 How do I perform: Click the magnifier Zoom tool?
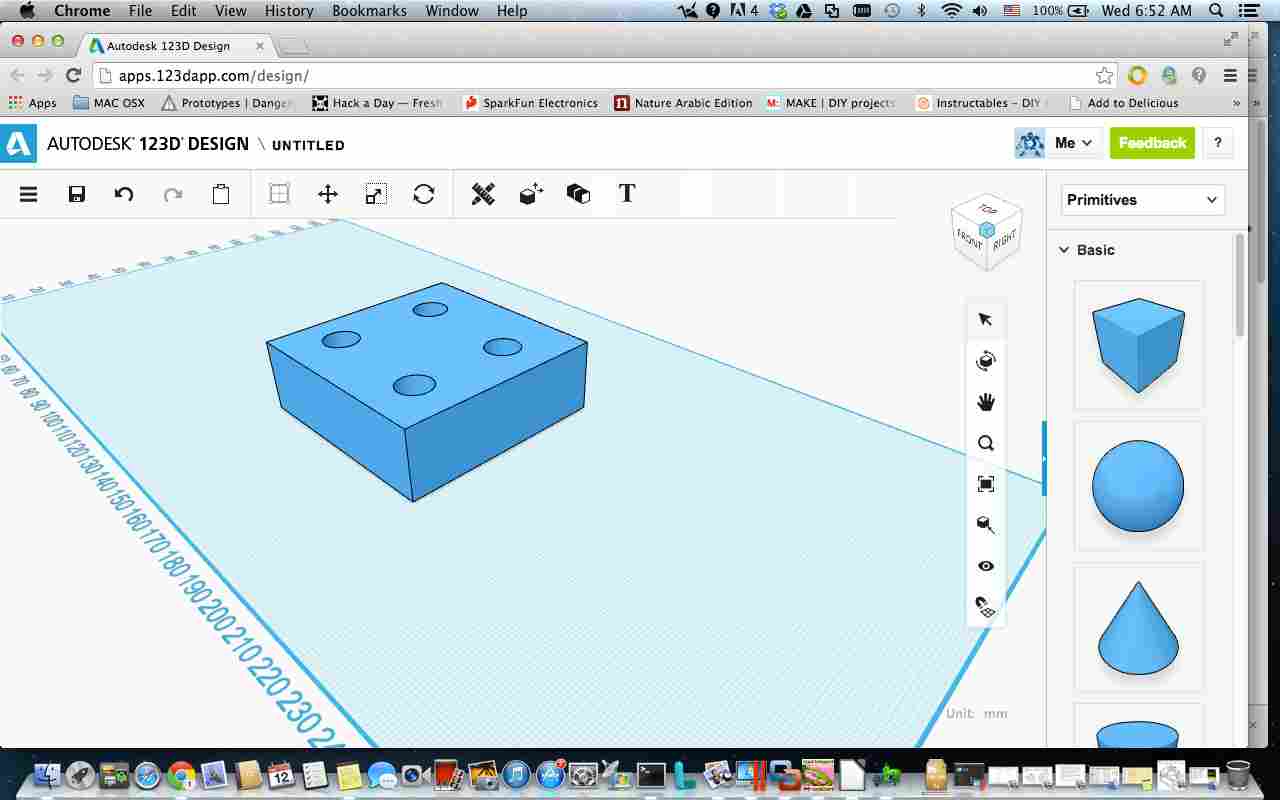(986, 443)
